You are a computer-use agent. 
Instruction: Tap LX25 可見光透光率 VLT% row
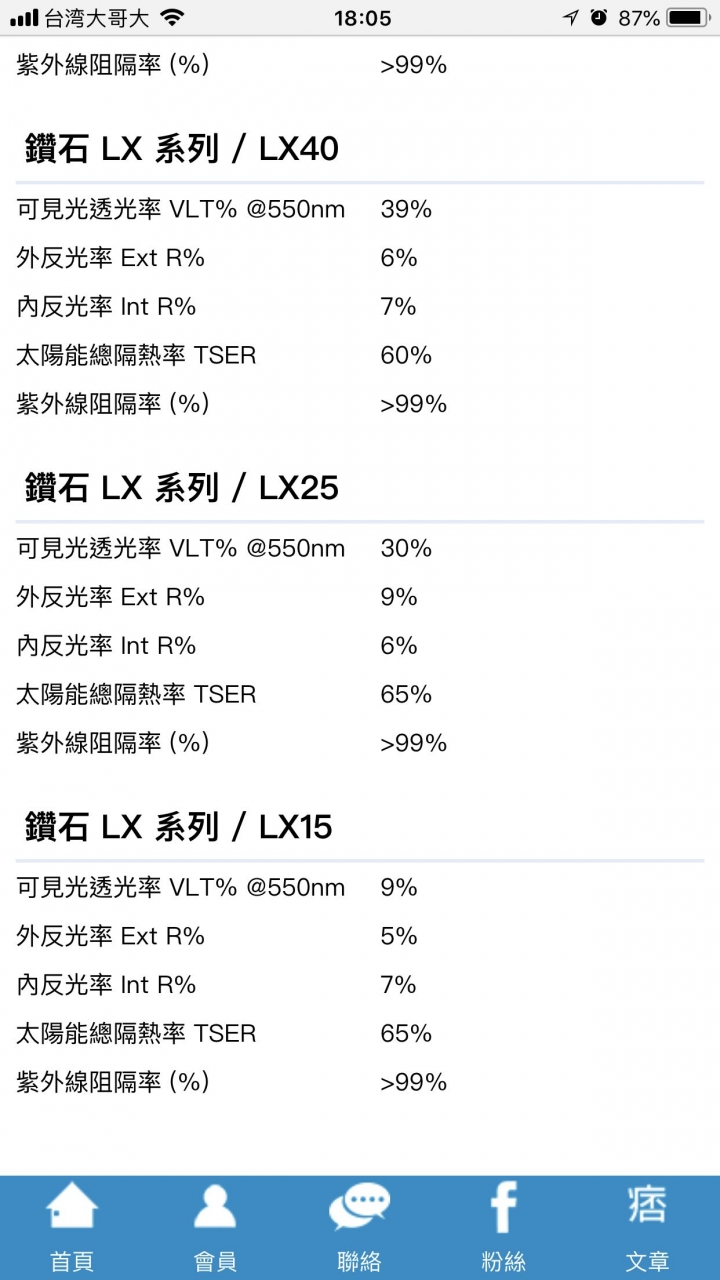(360, 548)
